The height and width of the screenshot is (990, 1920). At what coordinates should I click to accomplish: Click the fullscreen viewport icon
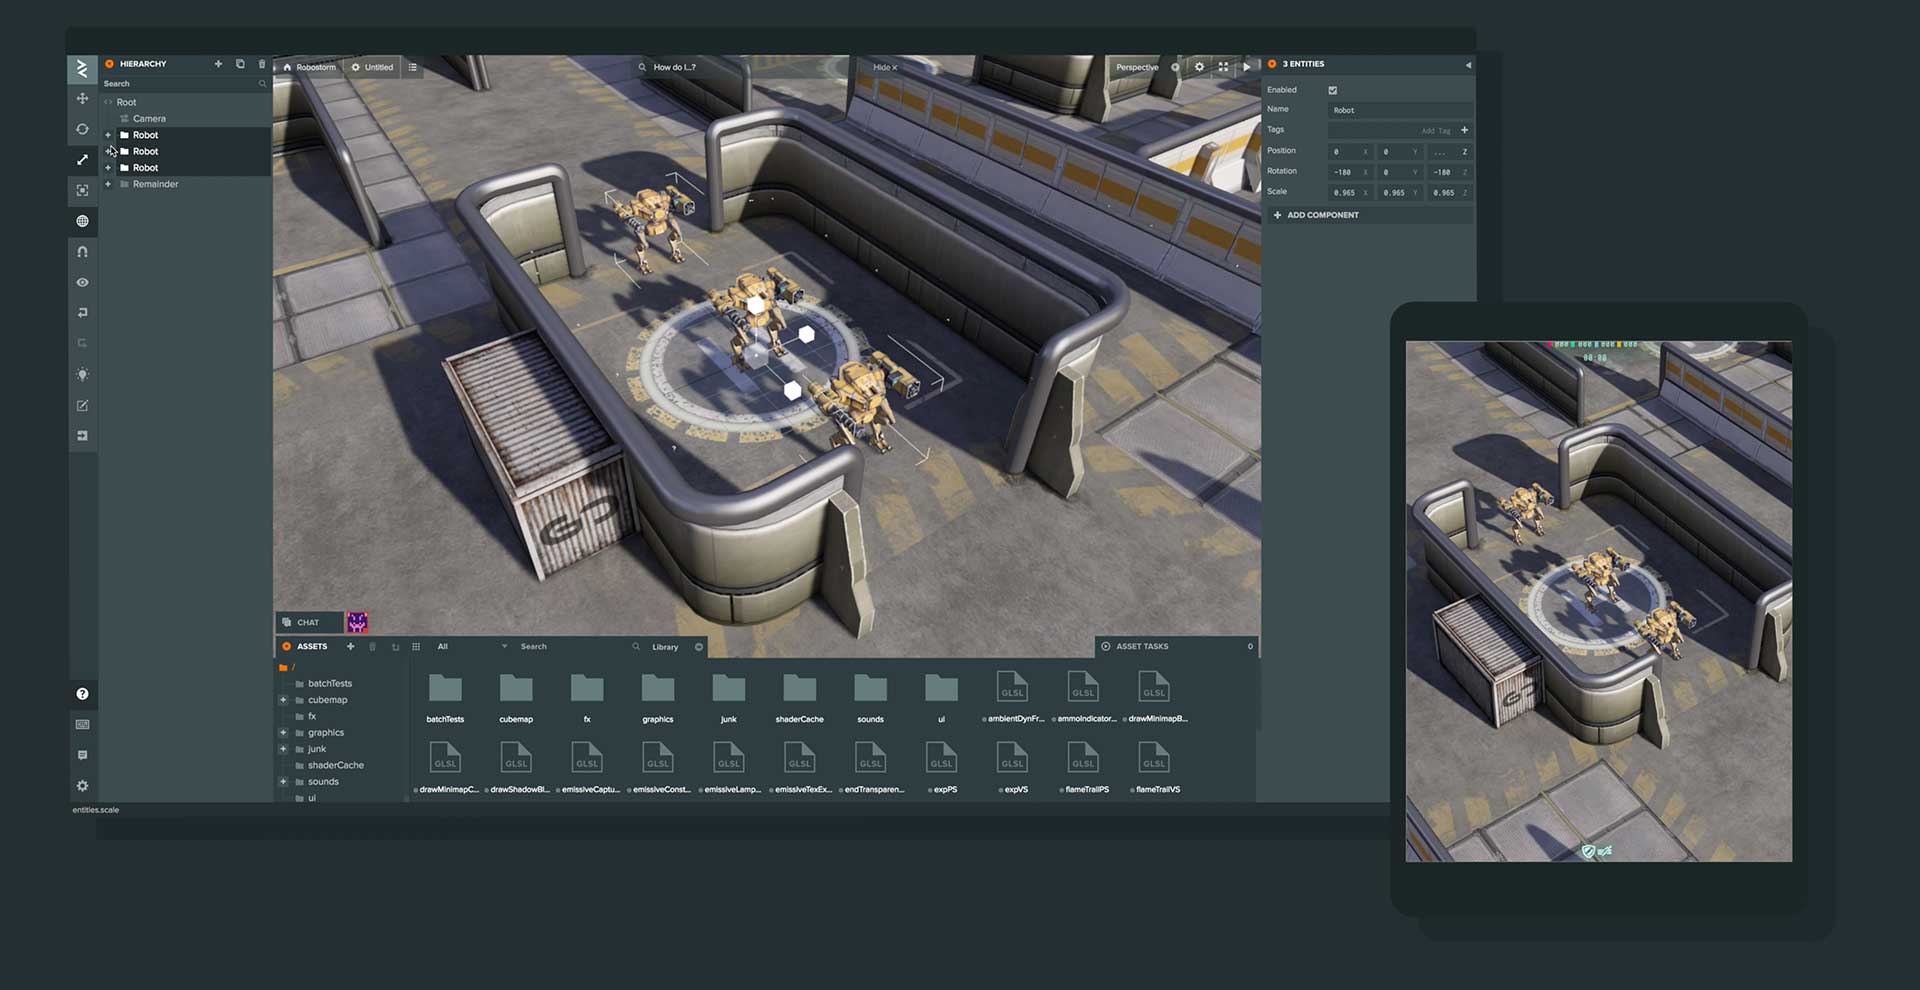(x=1223, y=67)
